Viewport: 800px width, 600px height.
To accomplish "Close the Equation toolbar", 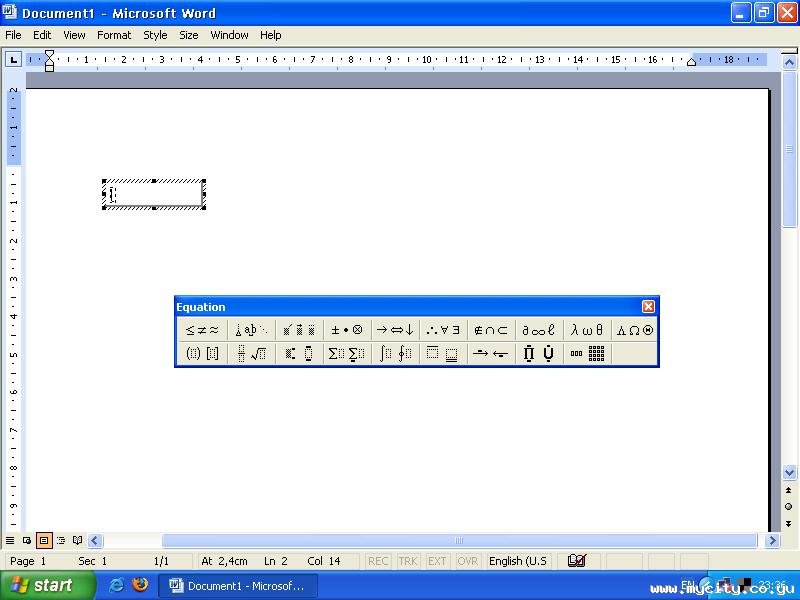I will click(648, 307).
